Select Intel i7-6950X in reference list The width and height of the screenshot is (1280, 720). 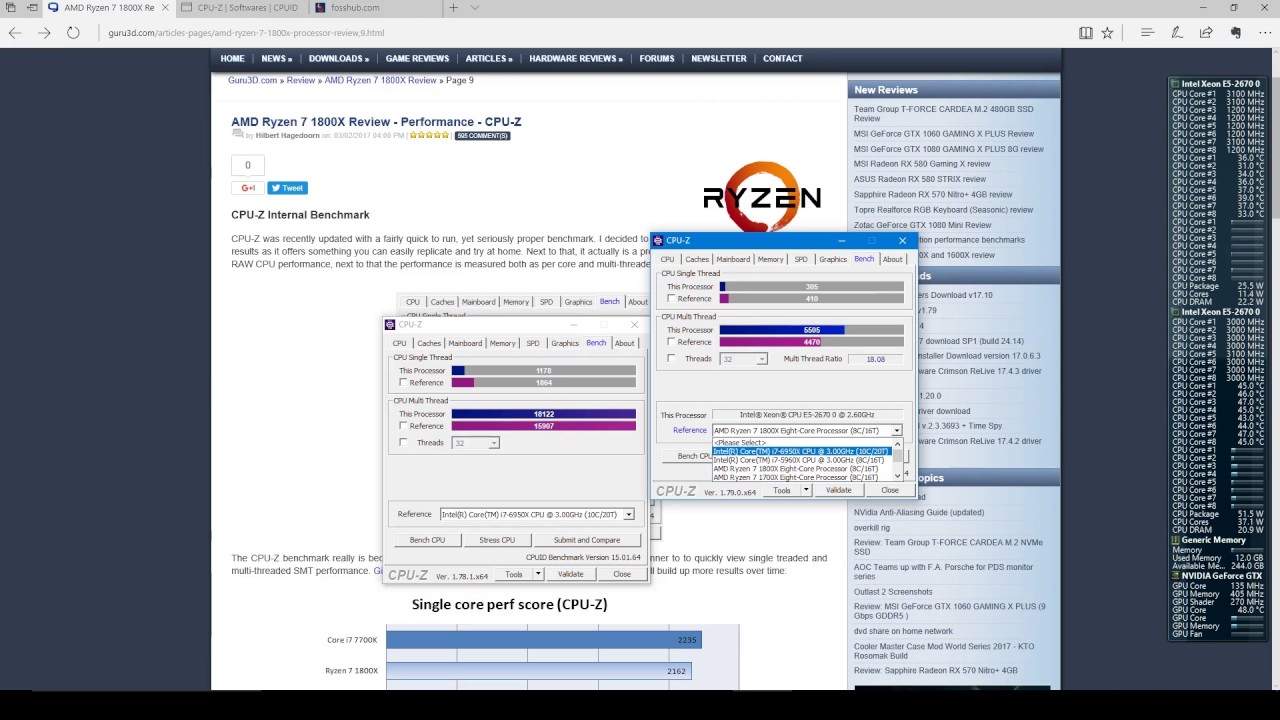point(800,451)
